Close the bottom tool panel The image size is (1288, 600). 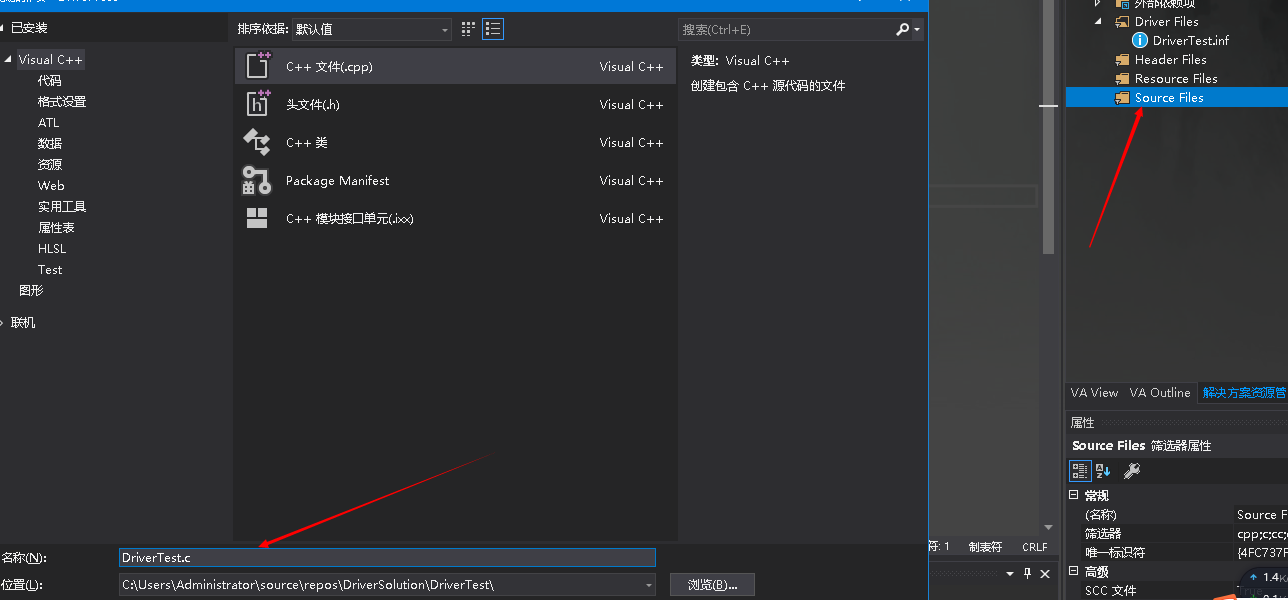point(1045,574)
